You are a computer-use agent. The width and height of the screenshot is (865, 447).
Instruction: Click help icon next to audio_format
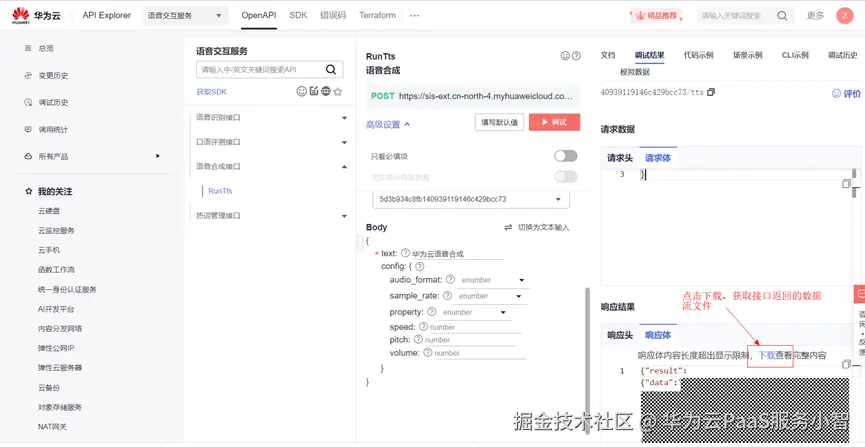click(x=450, y=279)
